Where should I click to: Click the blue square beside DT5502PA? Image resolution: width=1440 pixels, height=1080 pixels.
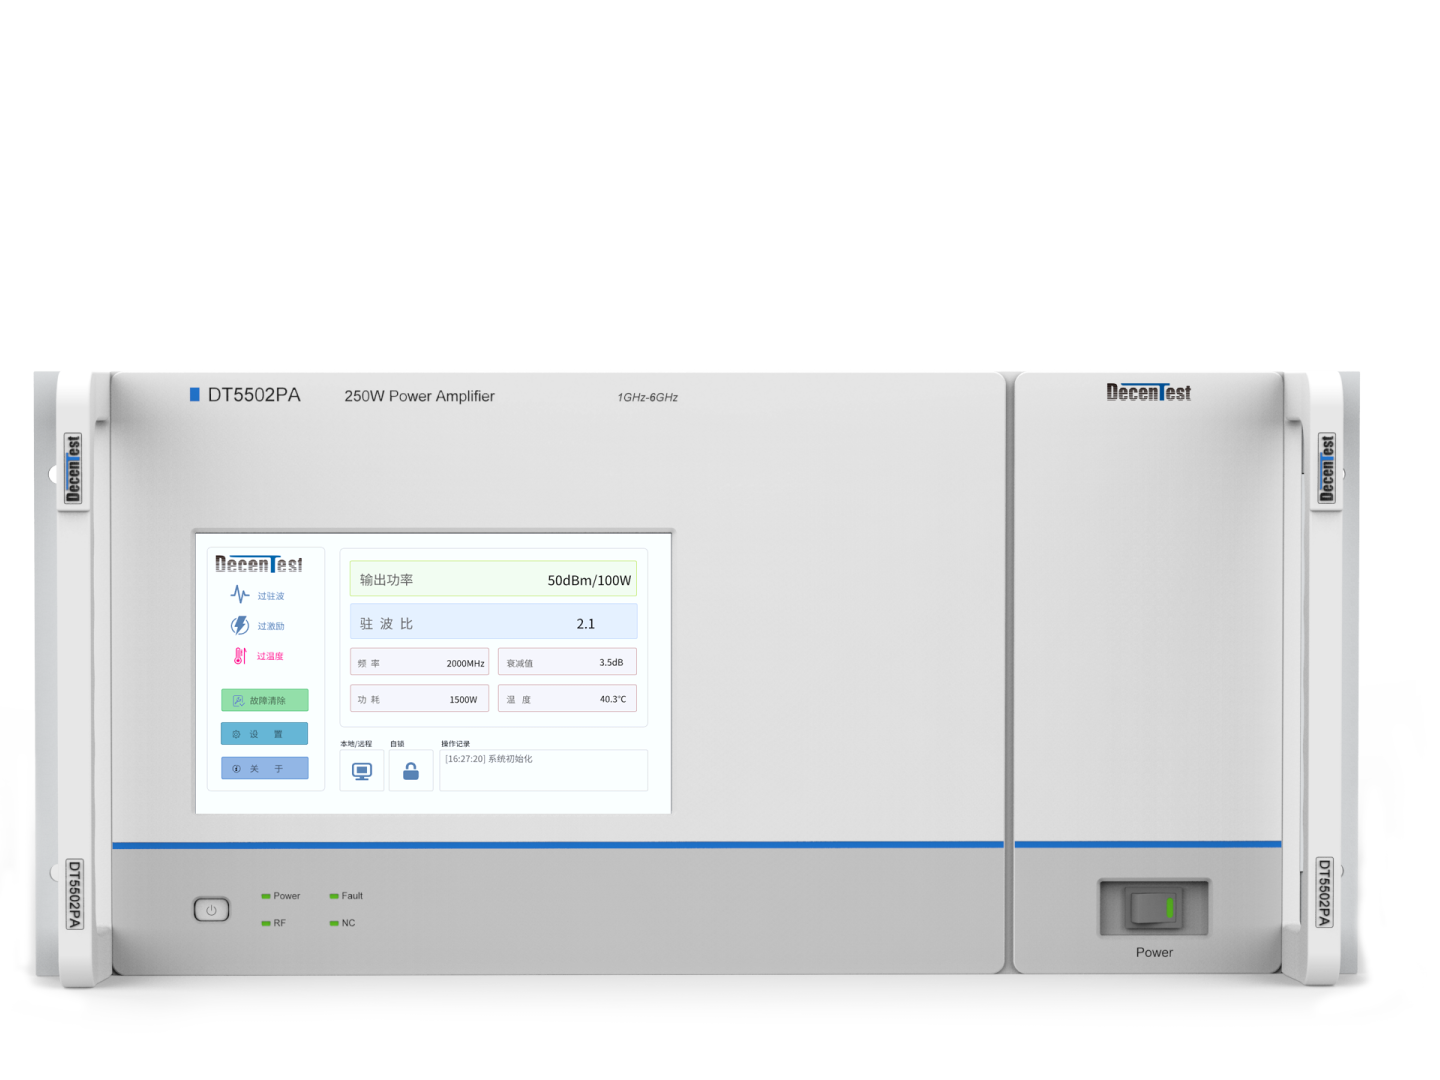(195, 394)
